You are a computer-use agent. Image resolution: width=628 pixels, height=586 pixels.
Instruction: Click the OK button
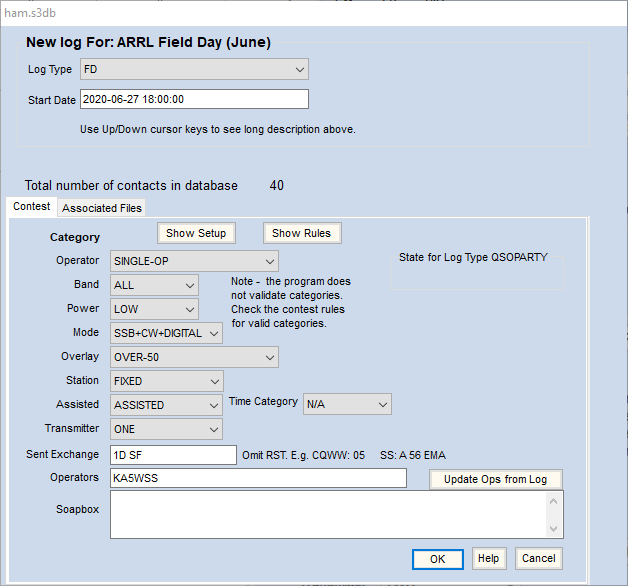pyautogui.click(x=438, y=559)
